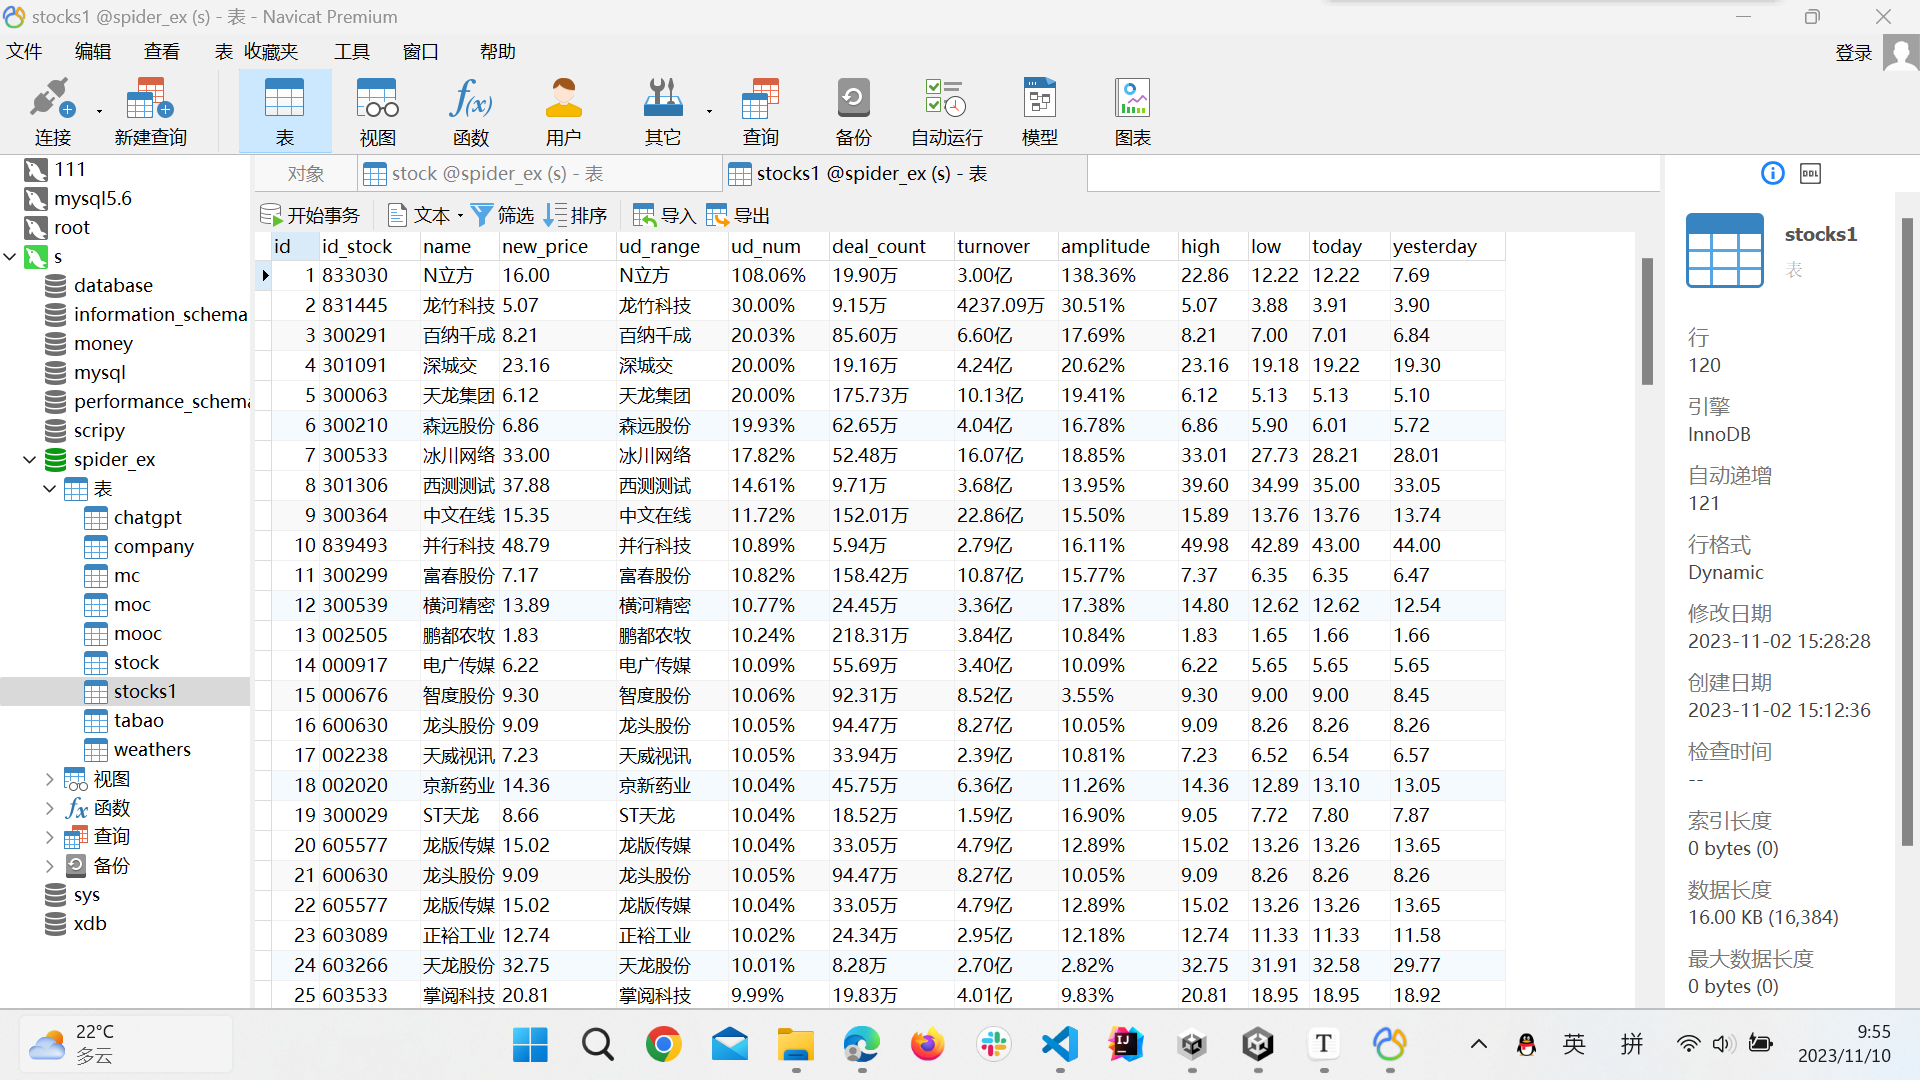Click Begin Transaction (开始事务) button

(310, 215)
